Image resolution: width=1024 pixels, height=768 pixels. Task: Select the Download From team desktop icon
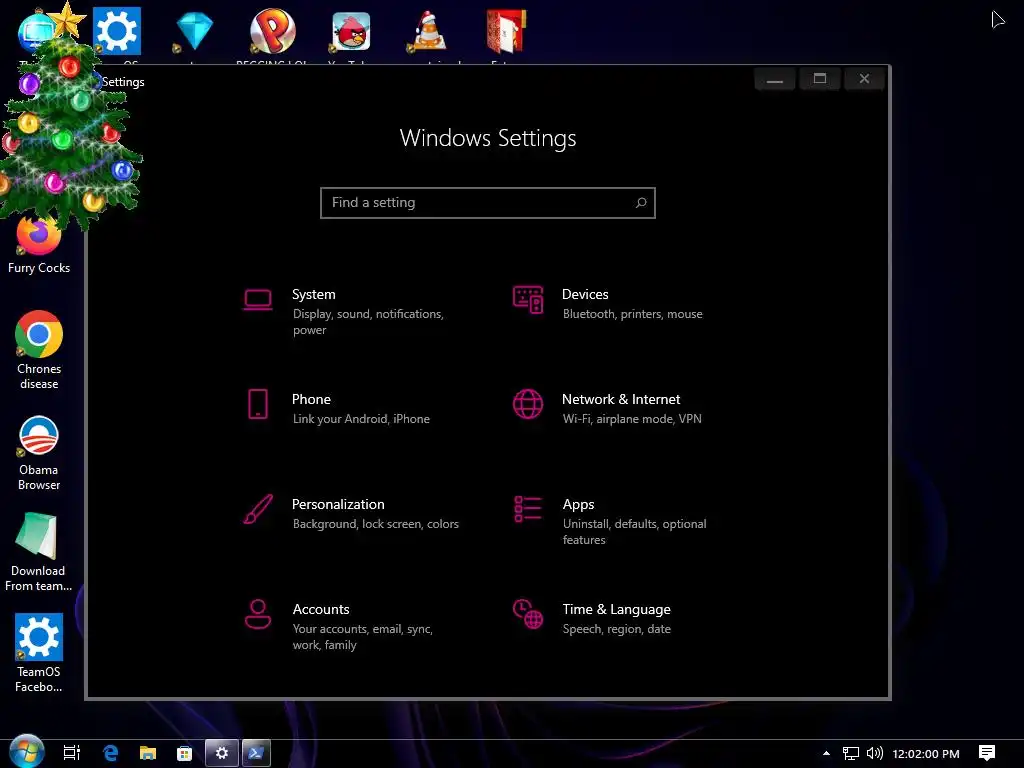(x=38, y=552)
